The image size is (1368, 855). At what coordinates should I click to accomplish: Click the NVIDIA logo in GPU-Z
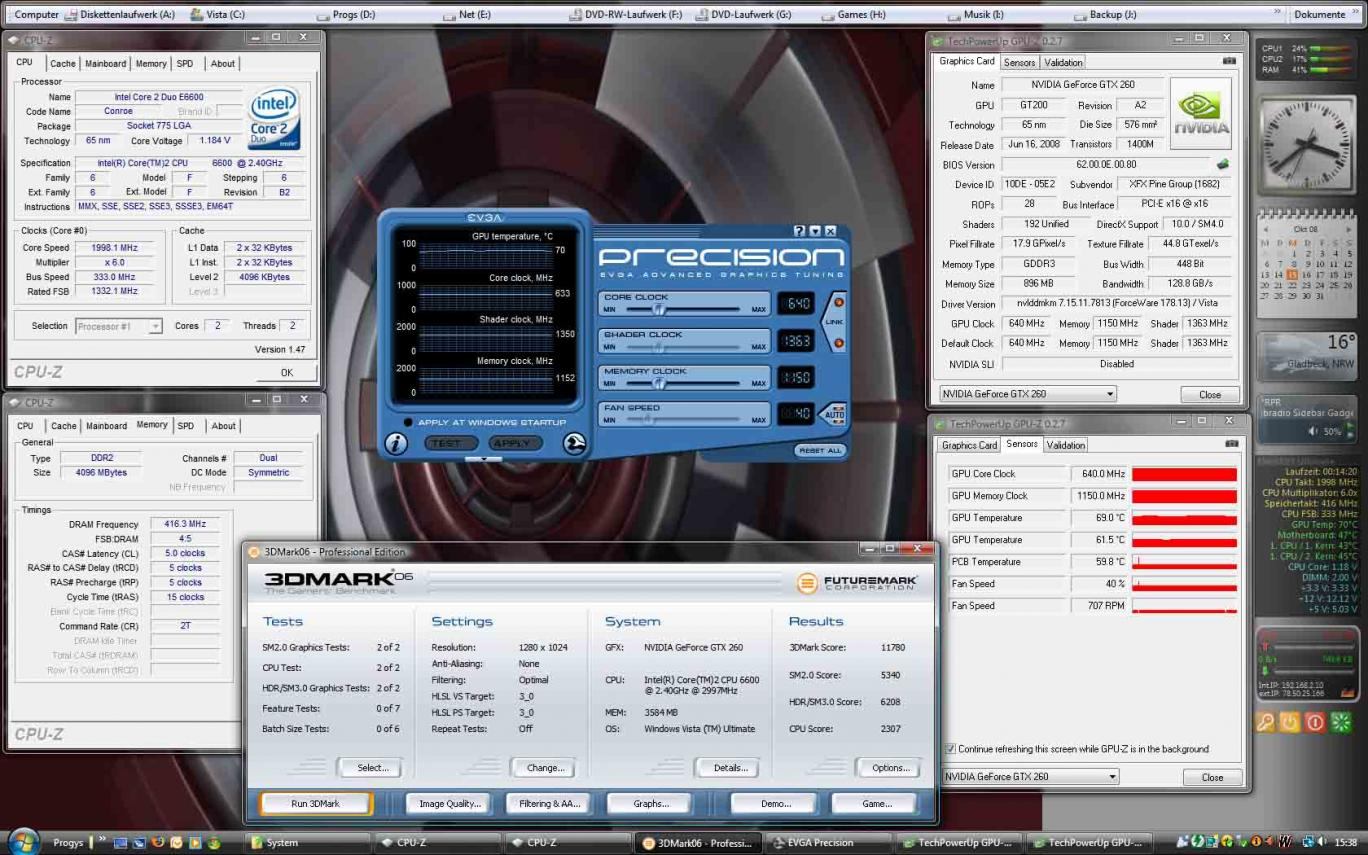[1201, 114]
